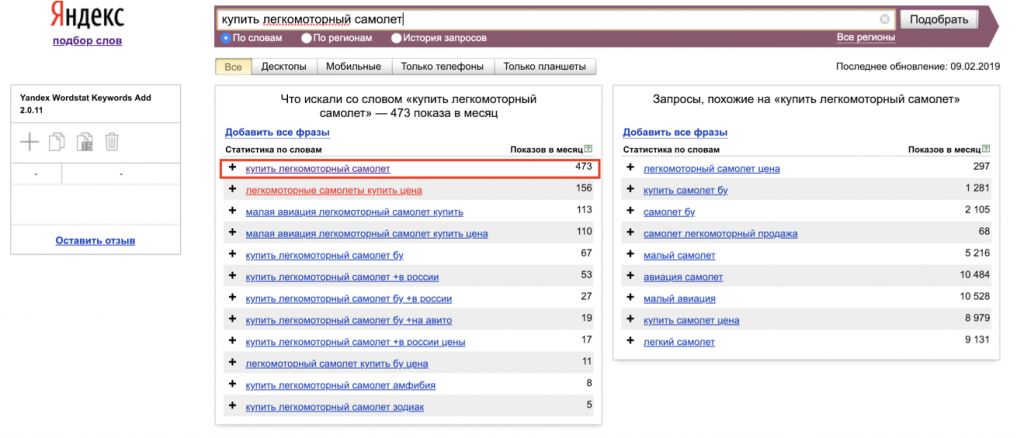Open the 'подбор слов' link under logo
This screenshot has width=1024, height=438.
87,41
